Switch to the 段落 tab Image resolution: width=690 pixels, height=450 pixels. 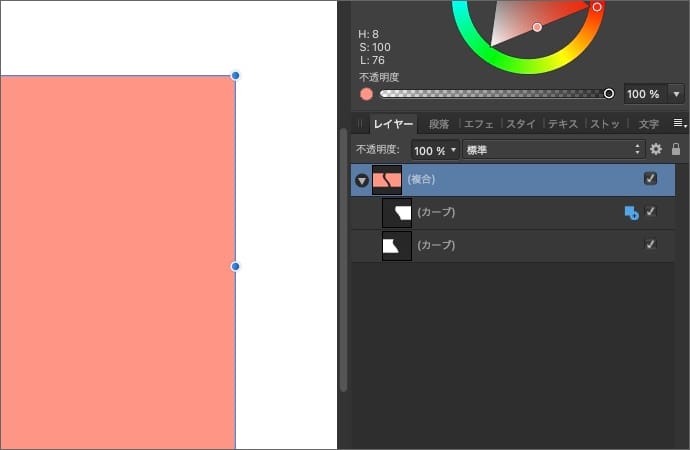tap(439, 125)
